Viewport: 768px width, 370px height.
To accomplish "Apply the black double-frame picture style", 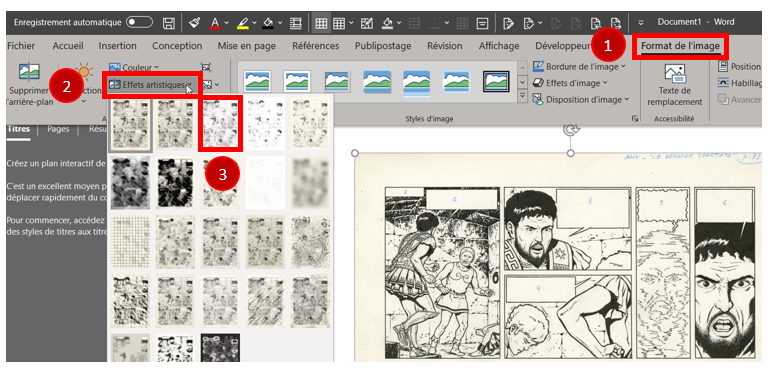I will coord(496,82).
